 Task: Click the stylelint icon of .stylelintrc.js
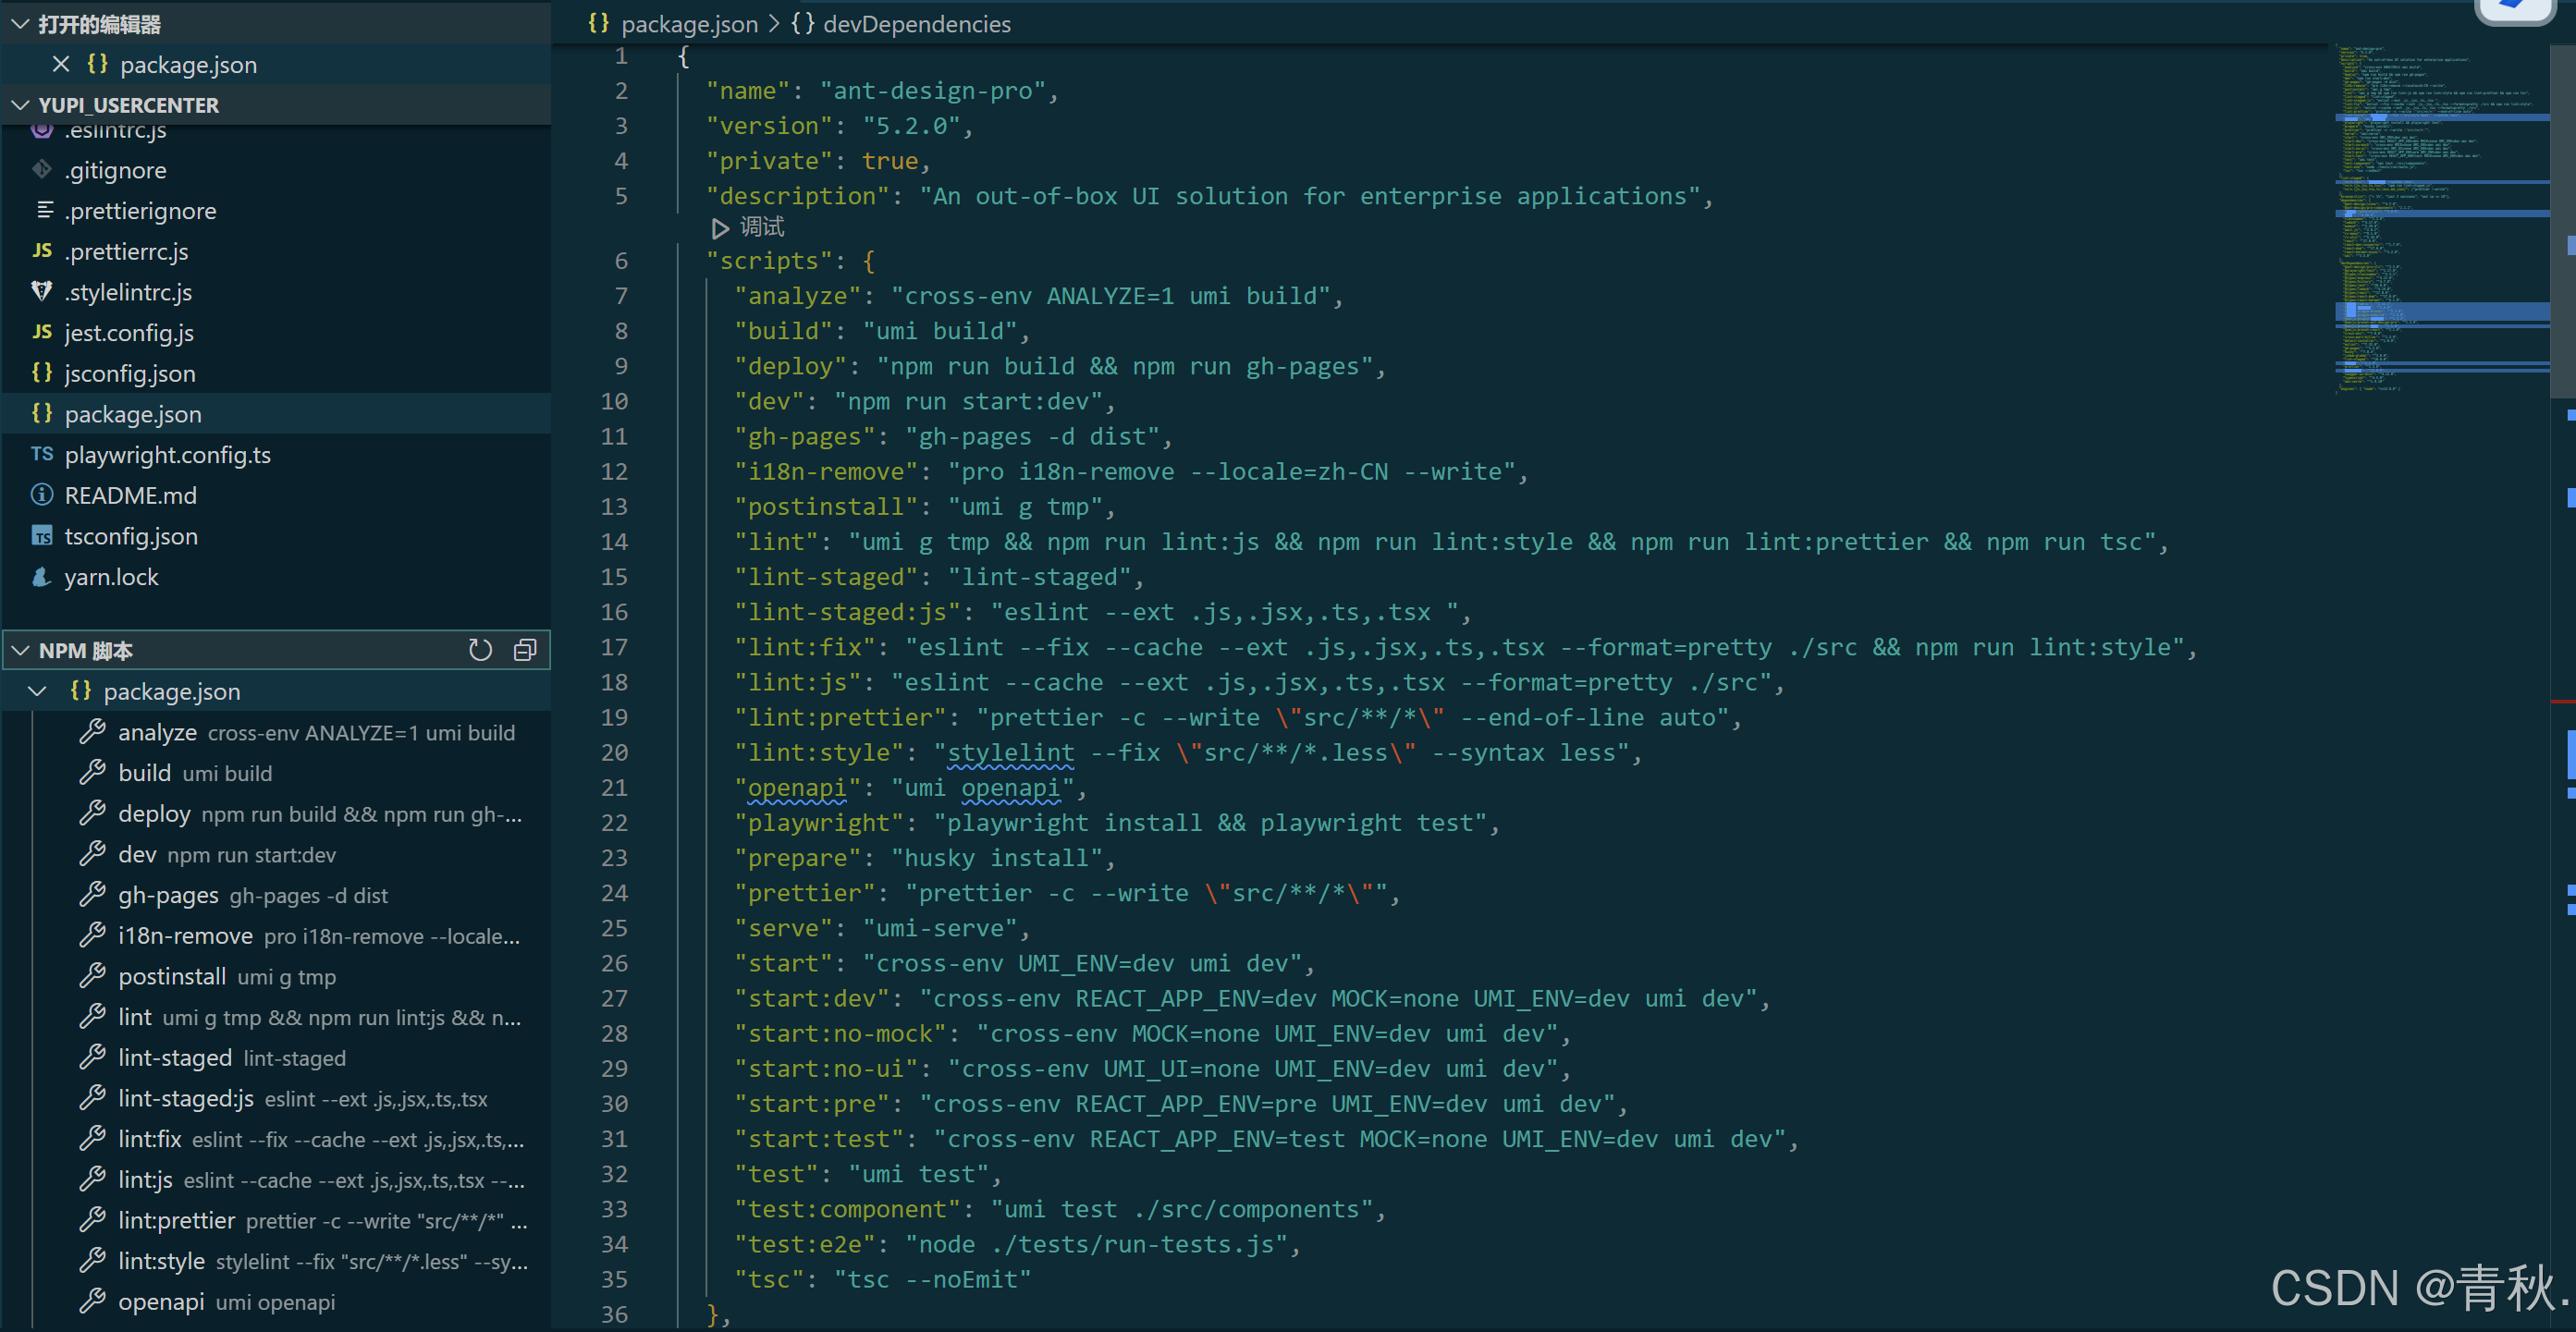pyautogui.click(x=41, y=292)
